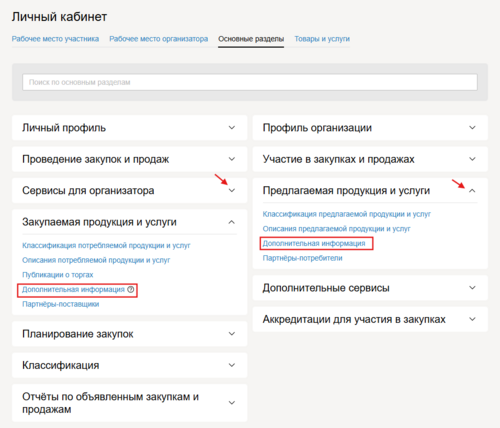The image size is (500, 428).
Task: Open Публикации о торгах link
Action: [58, 275]
